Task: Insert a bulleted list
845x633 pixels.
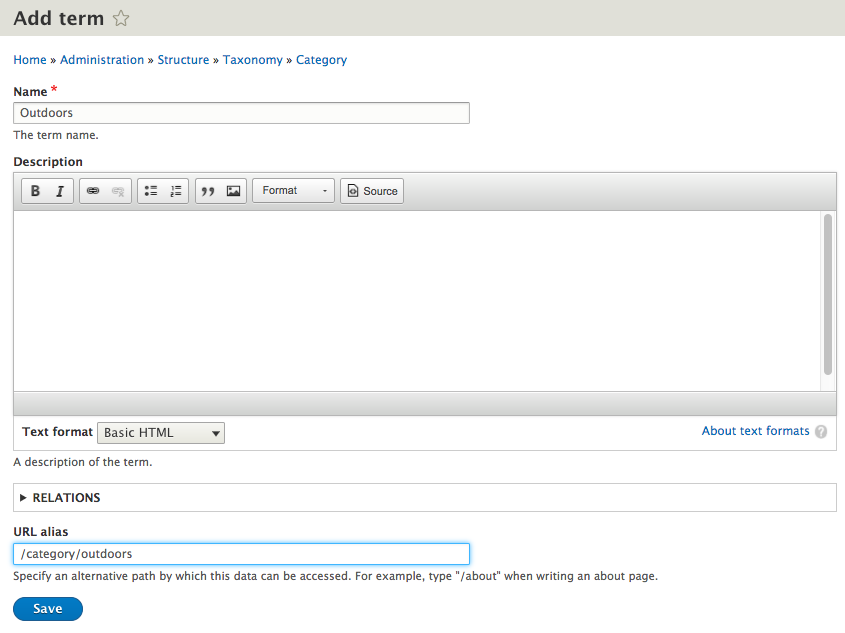Action: 151,191
